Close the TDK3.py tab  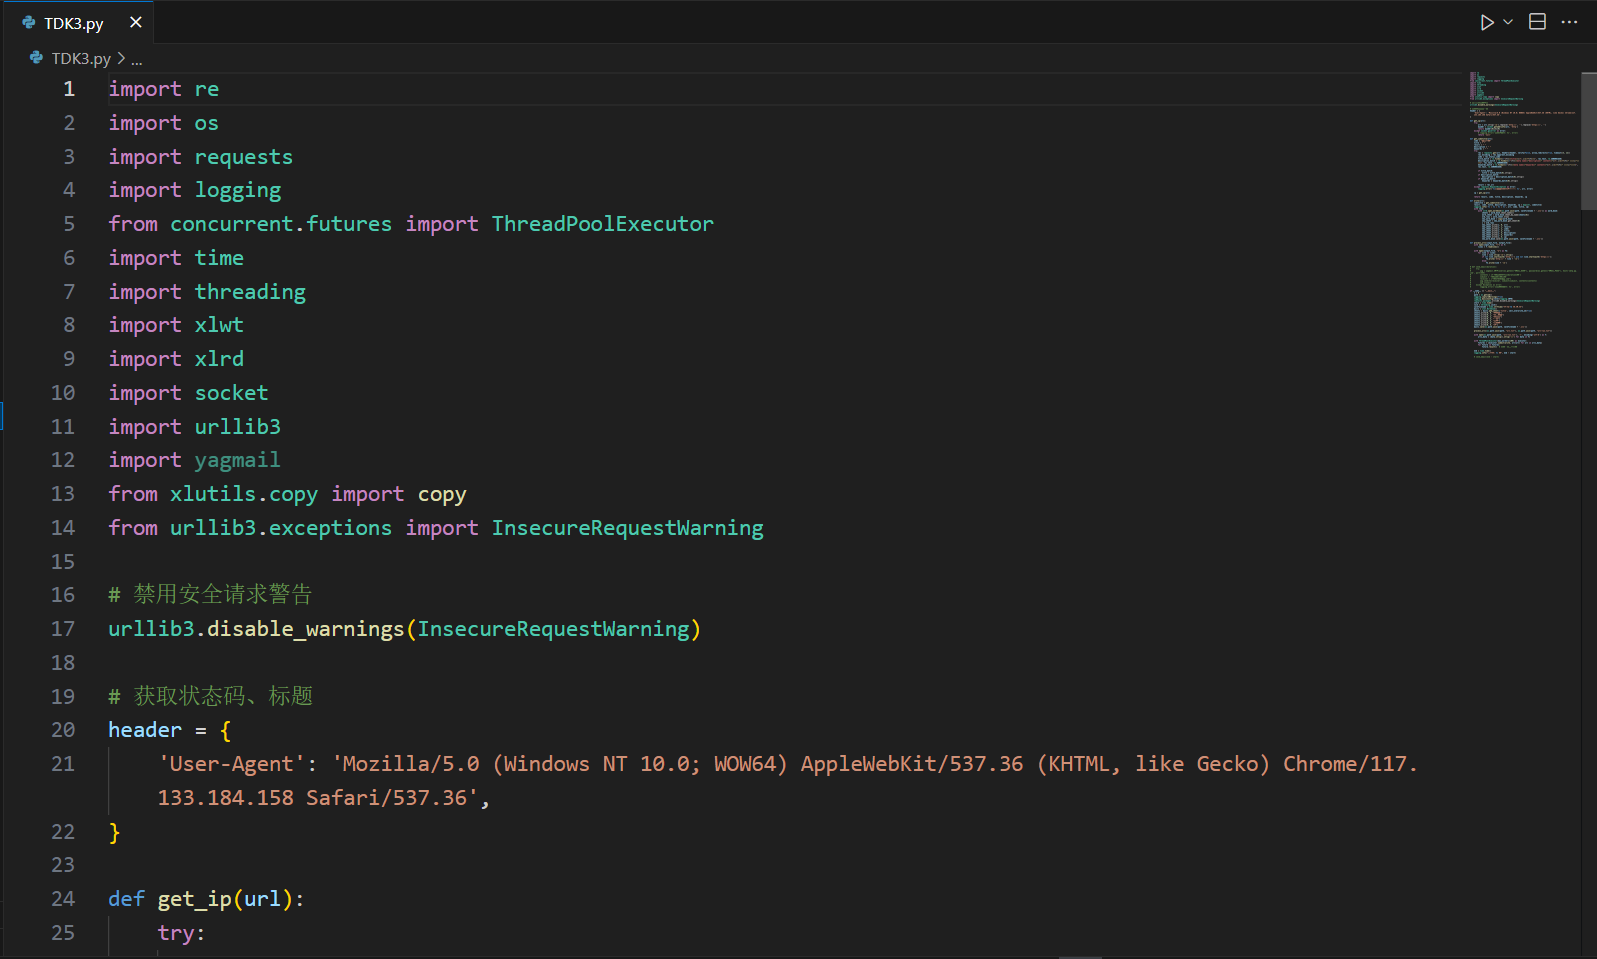[x=136, y=22]
